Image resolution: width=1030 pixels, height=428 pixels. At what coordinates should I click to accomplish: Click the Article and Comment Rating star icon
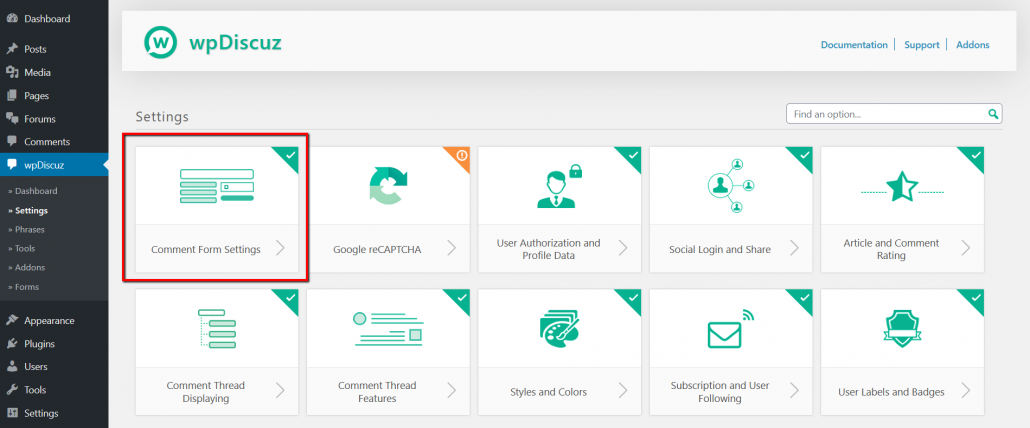903,186
